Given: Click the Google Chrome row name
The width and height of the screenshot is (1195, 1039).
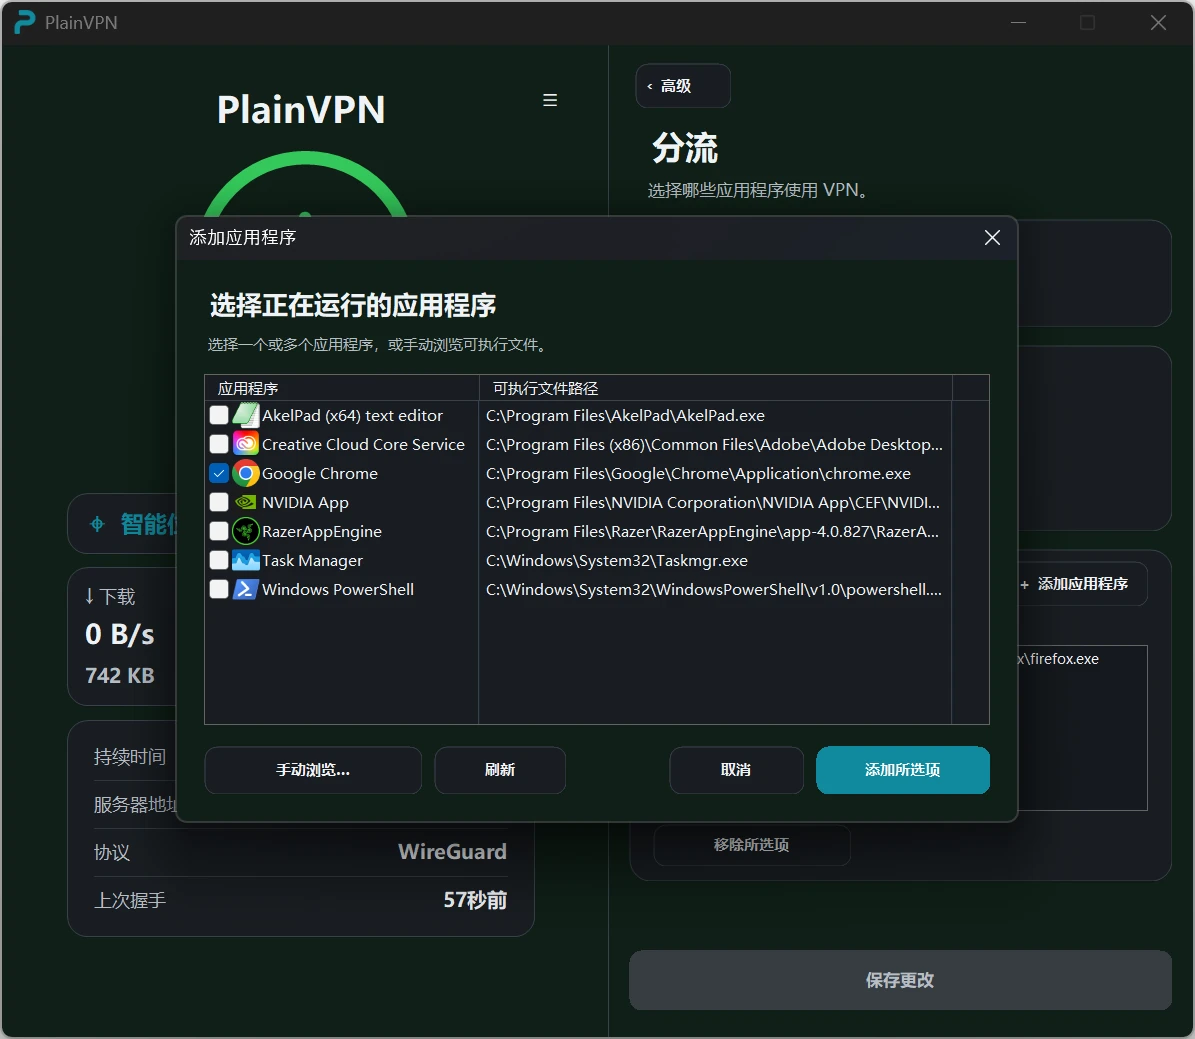Looking at the screenshot, I should tap(319, 473).
